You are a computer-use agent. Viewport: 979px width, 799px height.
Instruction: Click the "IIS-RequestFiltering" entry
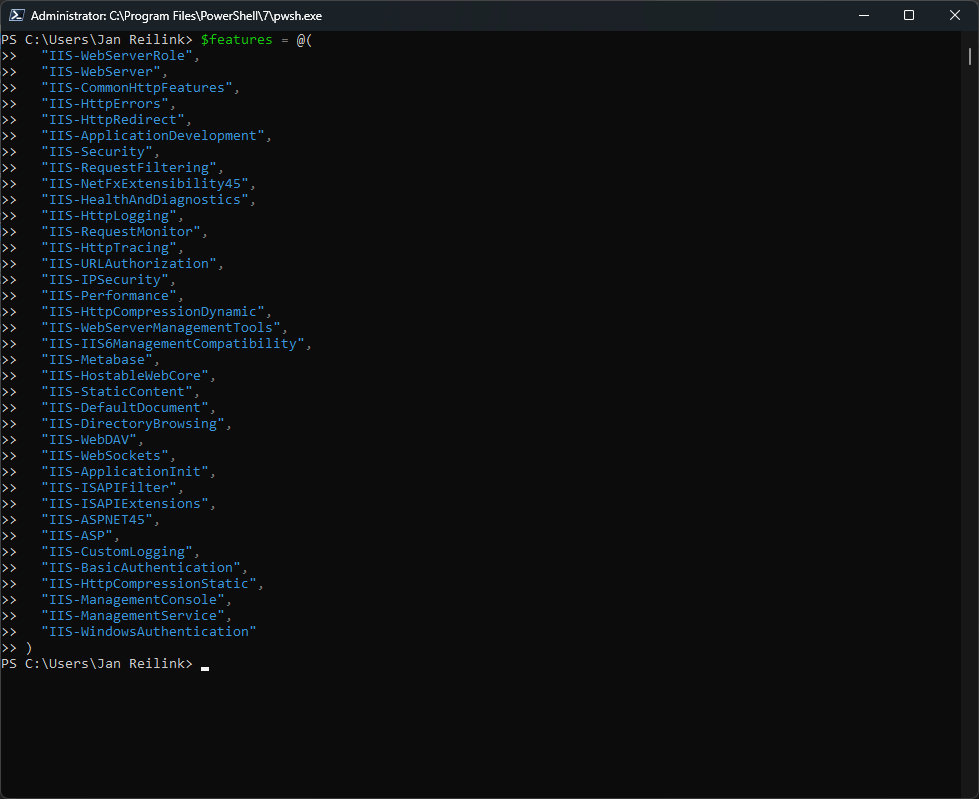(x=129, y=167)
